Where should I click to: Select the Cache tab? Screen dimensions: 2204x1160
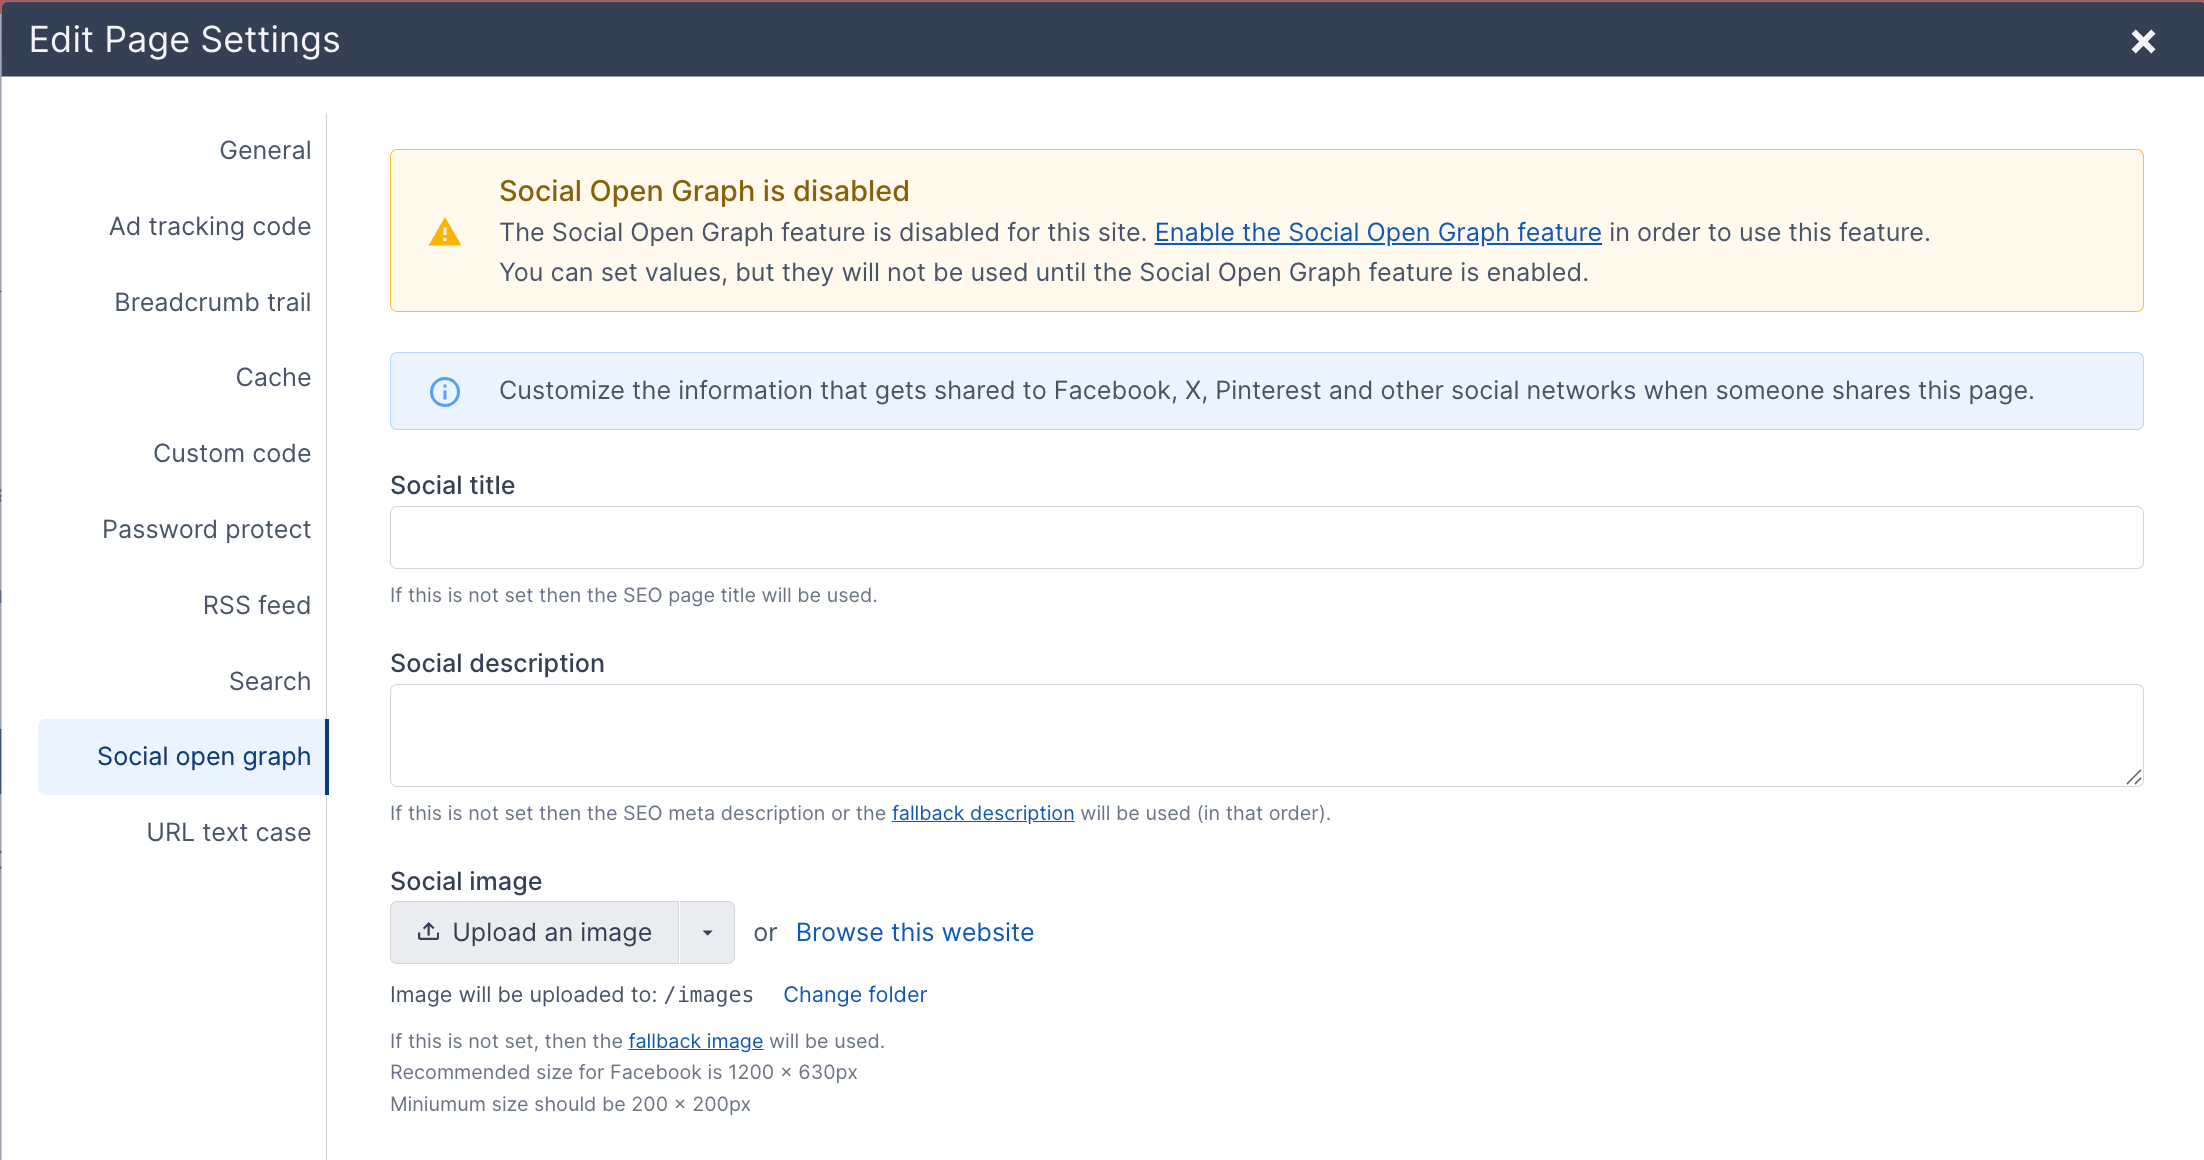(273, 377)
